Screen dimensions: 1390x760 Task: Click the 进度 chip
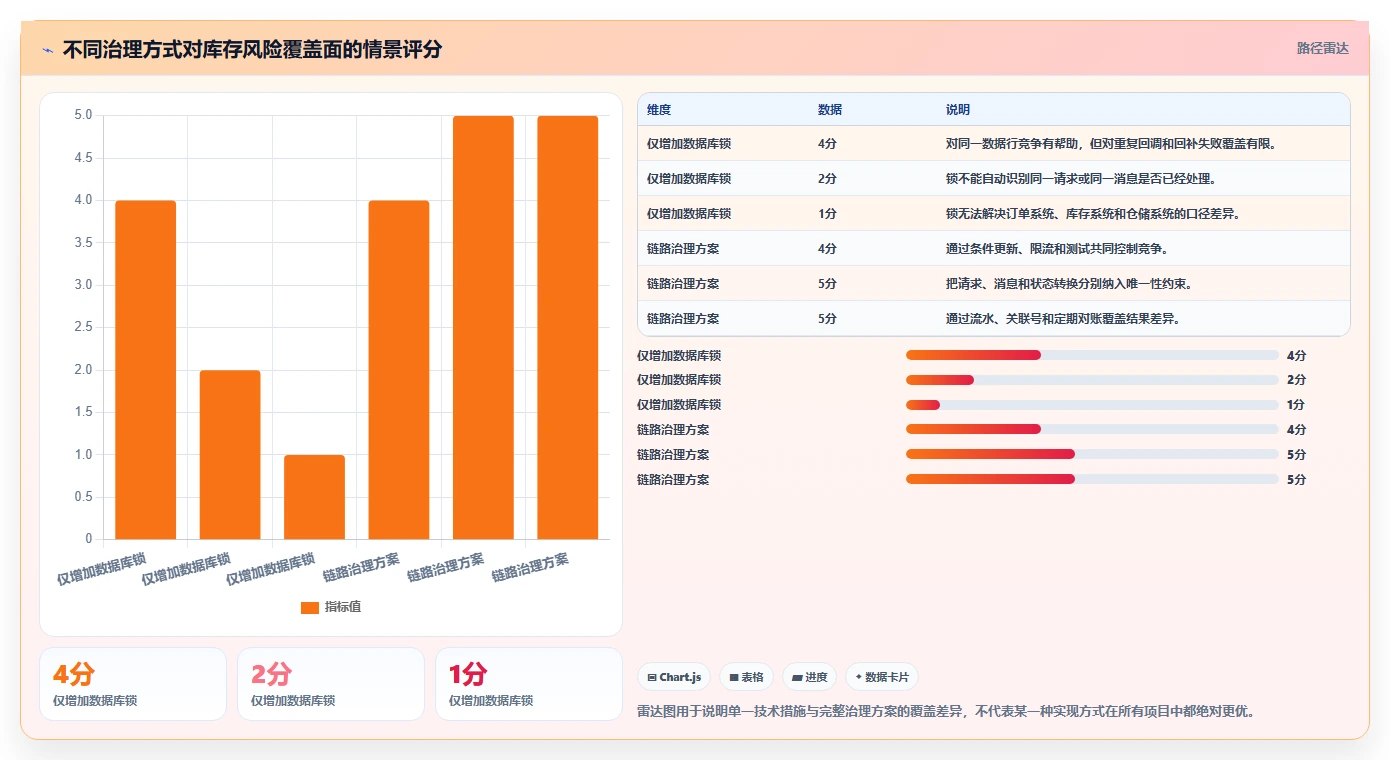coord(809,677)
